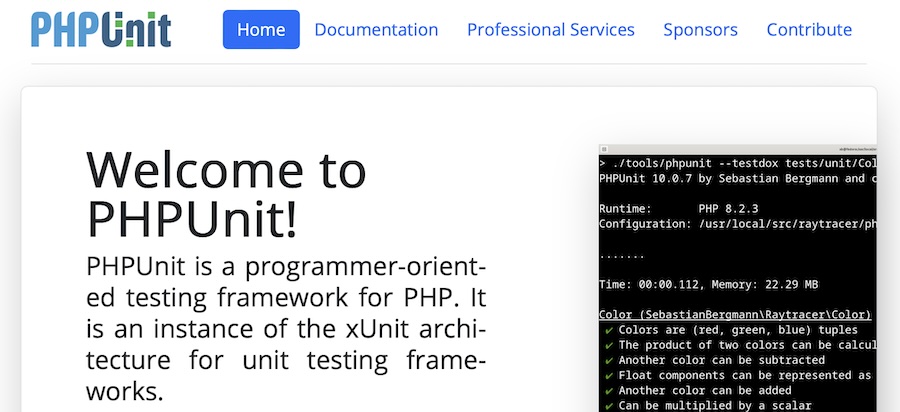Image resolution: width=900 pixels, height=412 pixels.
Task: Click the underlined Color class heading in terminal
Action: pyautogui.click(x=735, y=314)
